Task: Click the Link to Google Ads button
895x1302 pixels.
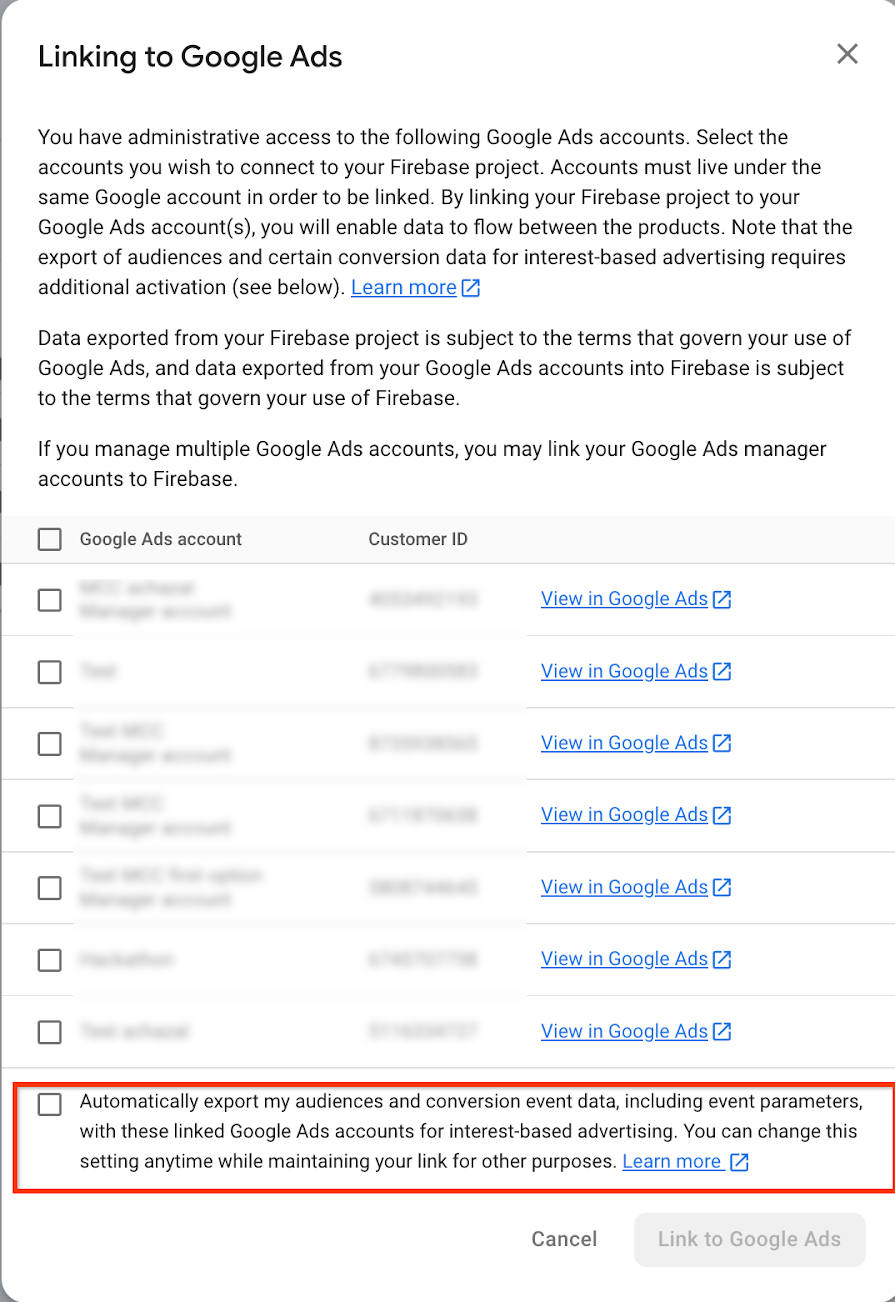Action: coord(749,1239)
